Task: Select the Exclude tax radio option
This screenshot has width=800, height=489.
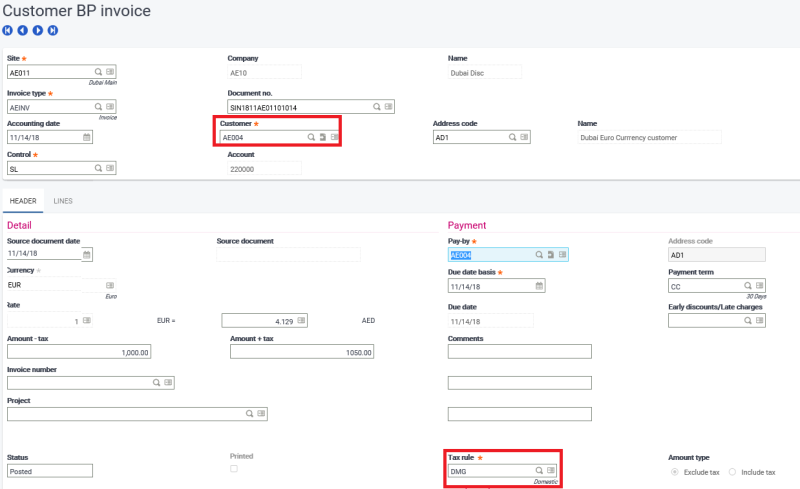Action: click(674, 471)
